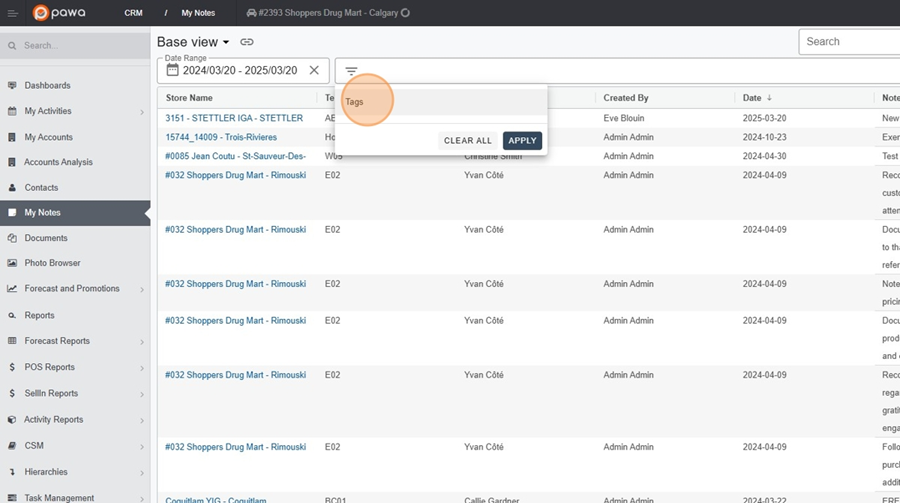Open the date range calendar icon
The width and height of the screenshot is (900, 503).
pos(172,70)
